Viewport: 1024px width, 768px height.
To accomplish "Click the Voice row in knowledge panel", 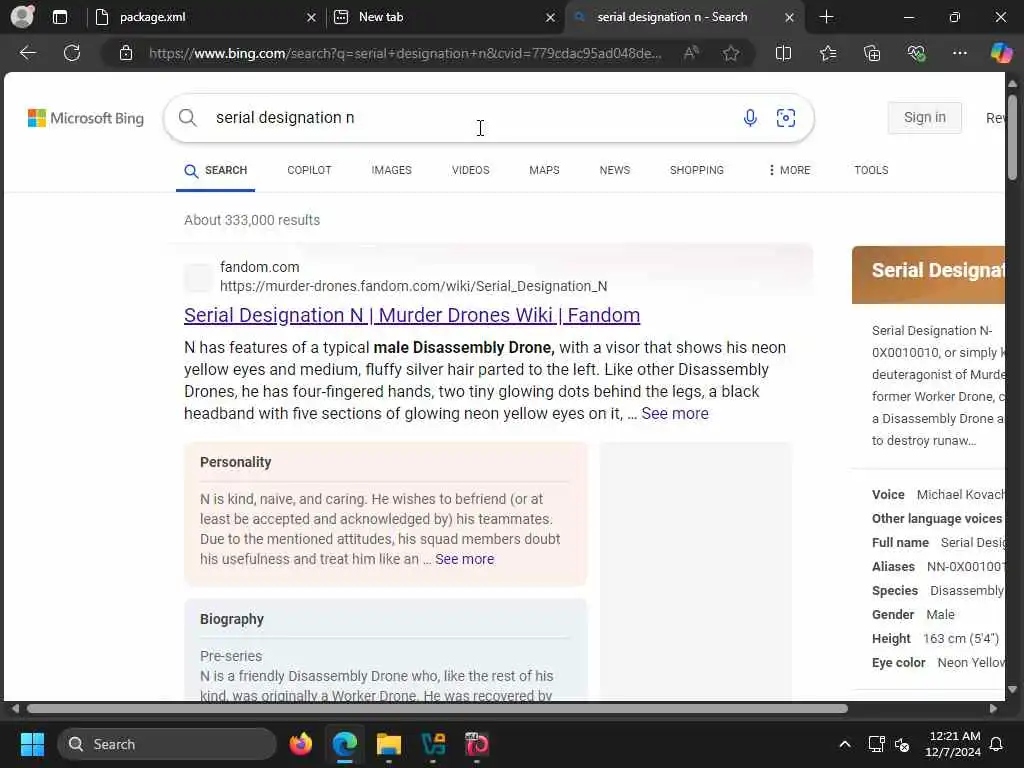I will click(x=938, y=494).
